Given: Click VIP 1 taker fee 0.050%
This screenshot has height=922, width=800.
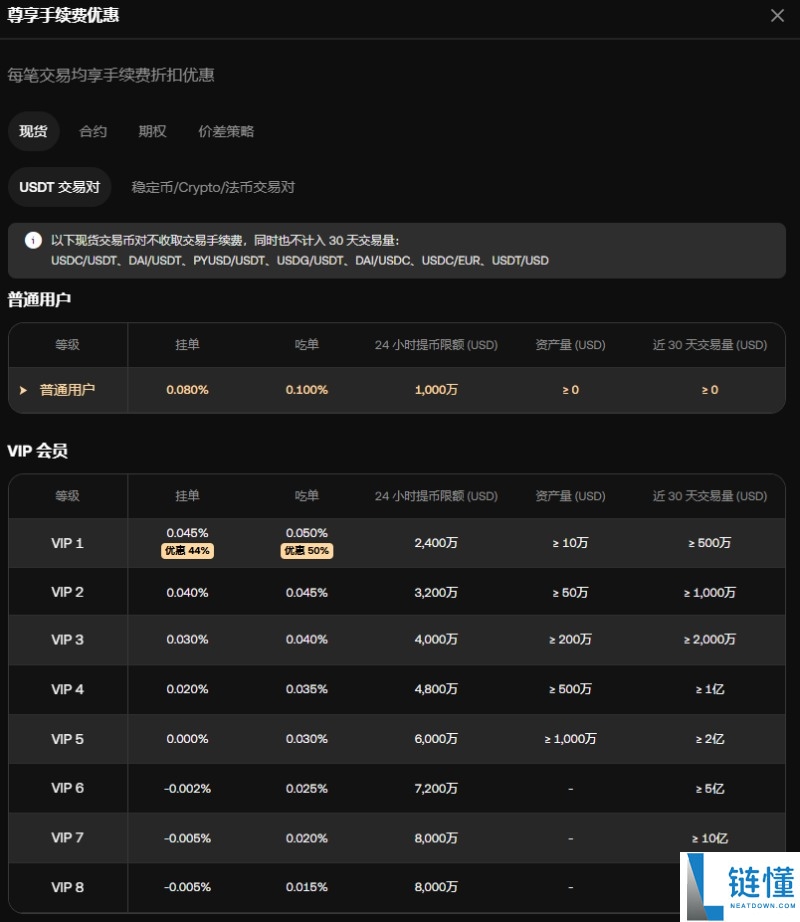Looking at the screenshot, I should 307,533.
